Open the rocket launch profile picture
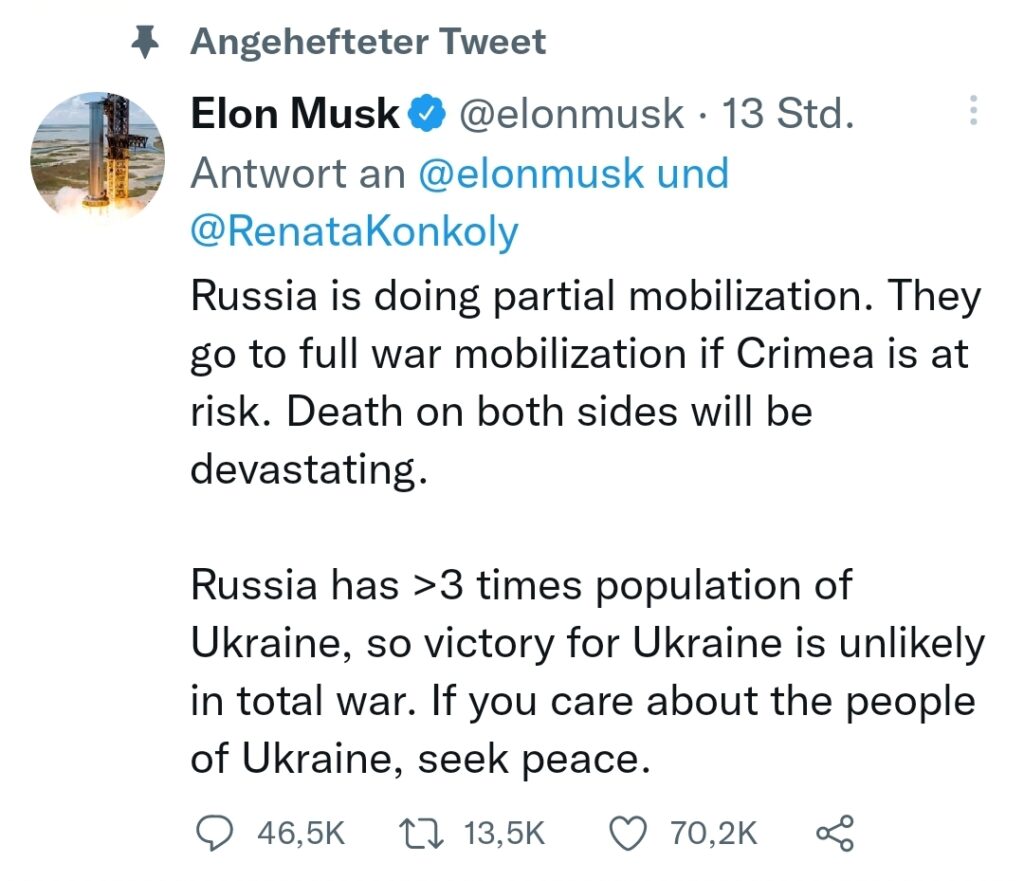This screenshot has width=1024, height=881. click(98, 158)
